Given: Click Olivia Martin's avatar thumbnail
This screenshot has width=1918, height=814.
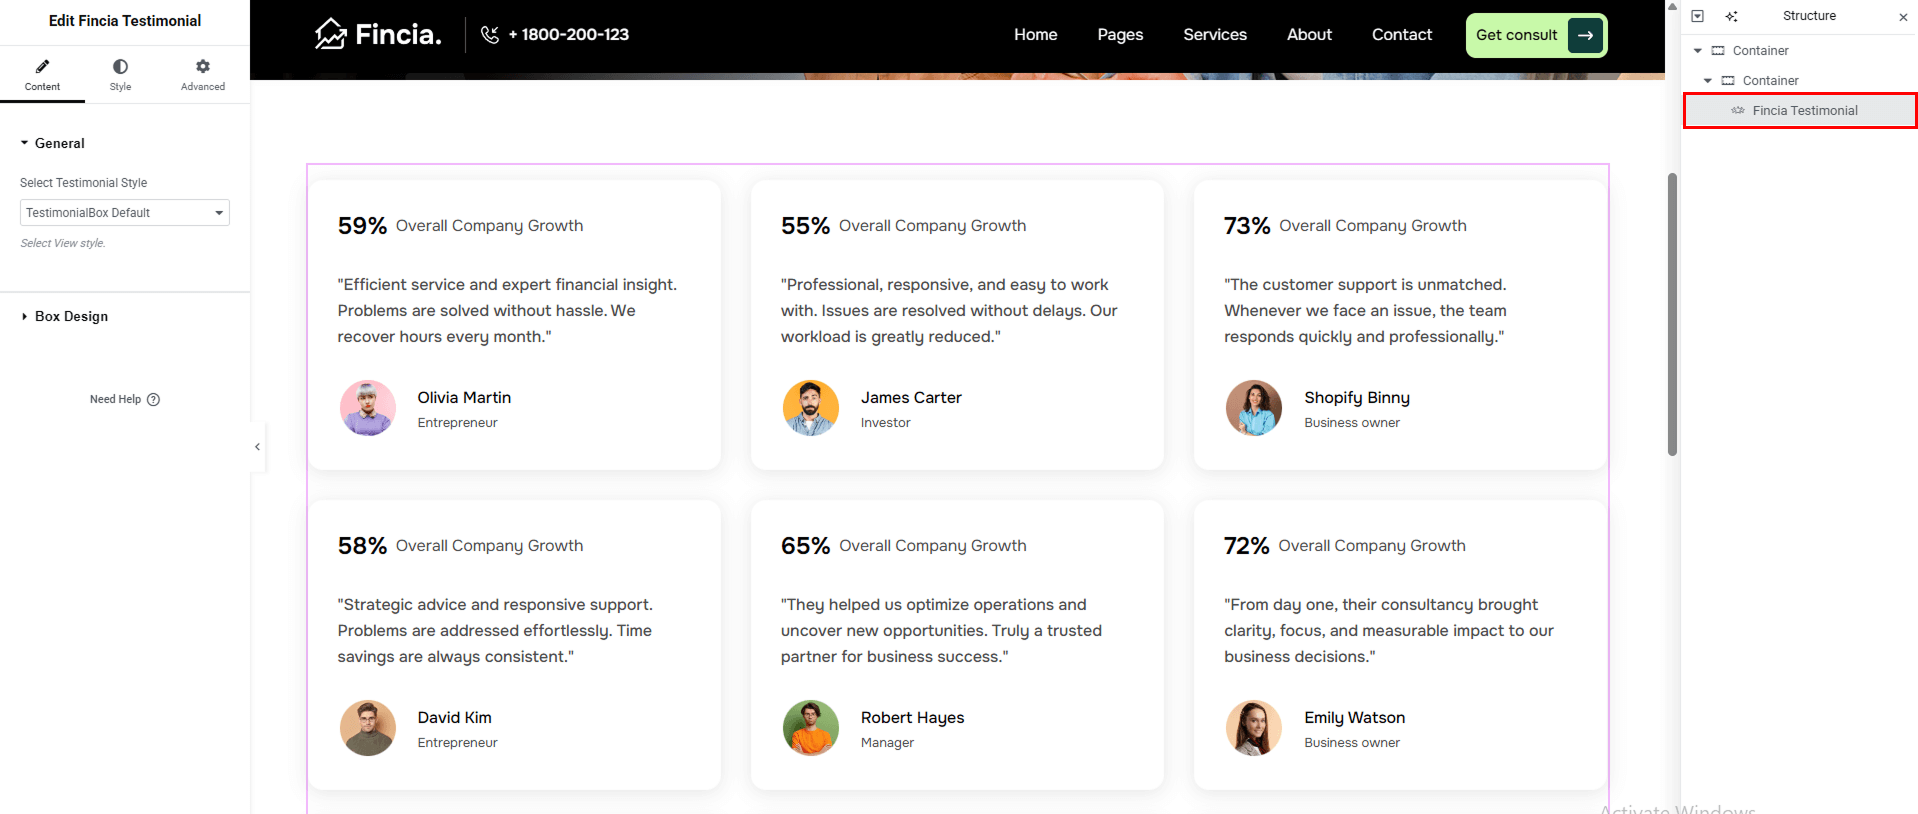Looking at the screenshot, I should [x=368, y=408].
